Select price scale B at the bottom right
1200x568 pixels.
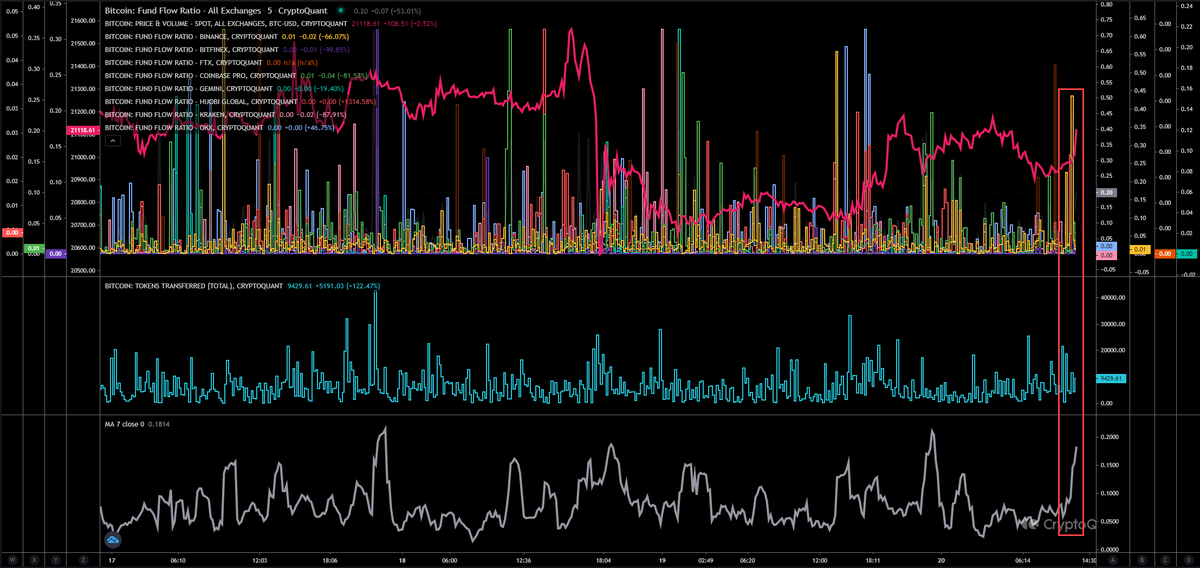tap(1141, 559)
